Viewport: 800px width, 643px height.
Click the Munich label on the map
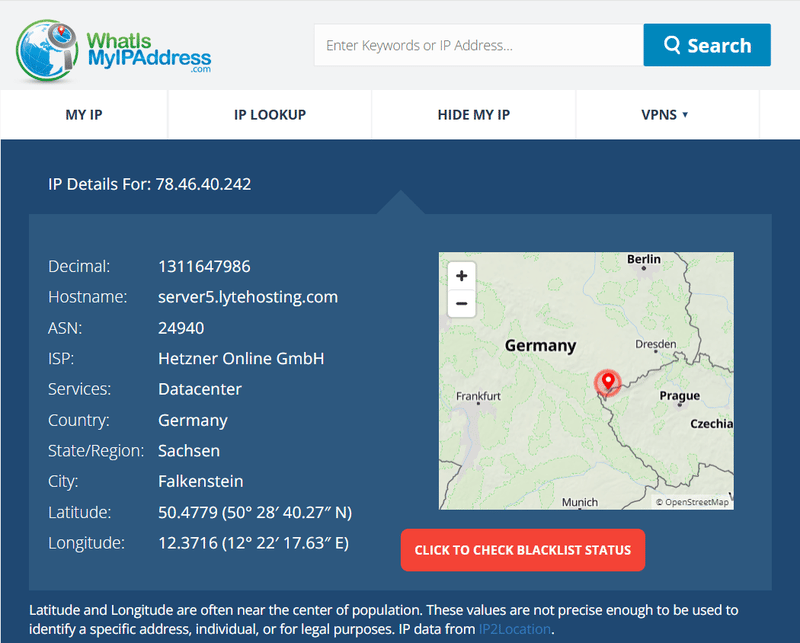coord(580,502)
